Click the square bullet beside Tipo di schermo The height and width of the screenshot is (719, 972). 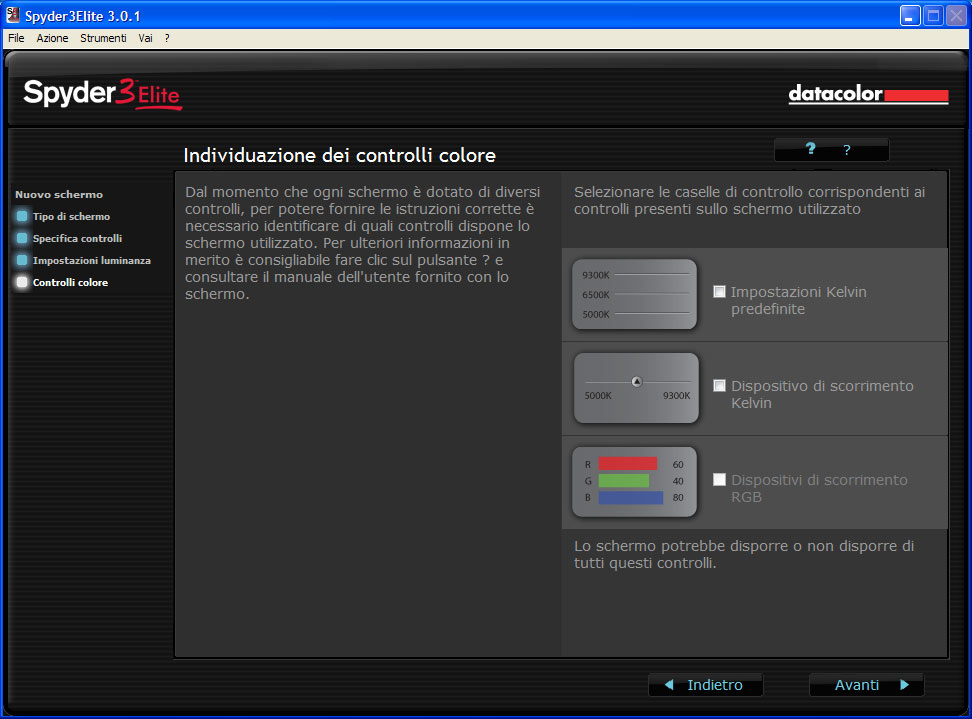tap(22, 216)
